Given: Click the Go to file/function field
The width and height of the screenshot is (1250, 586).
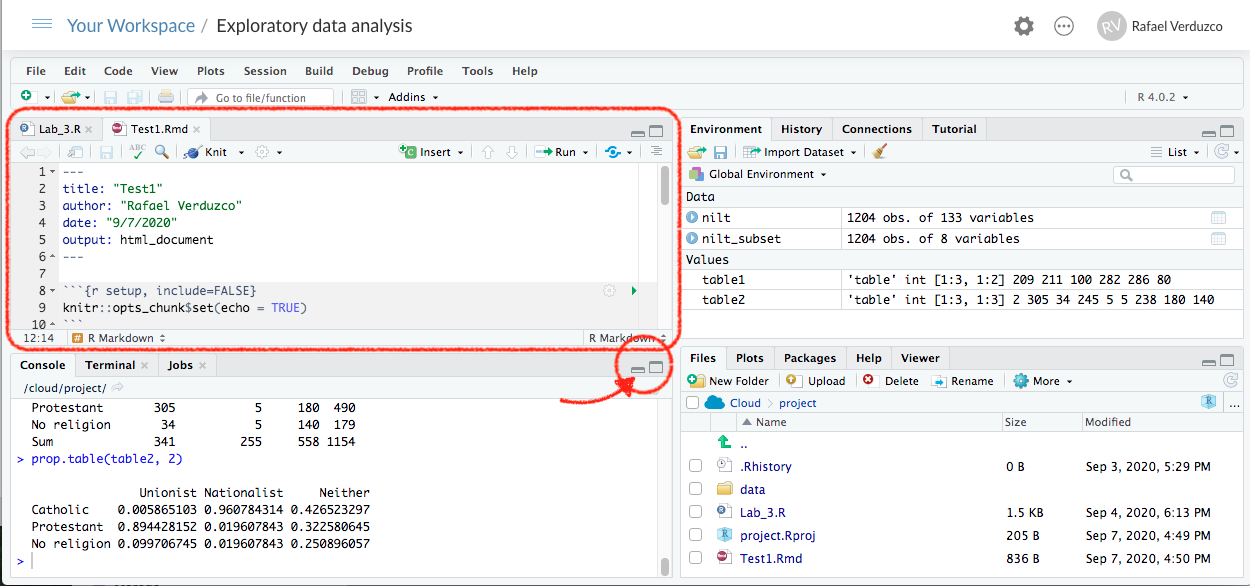Looking at the screenshot, I should pos(261,97).
